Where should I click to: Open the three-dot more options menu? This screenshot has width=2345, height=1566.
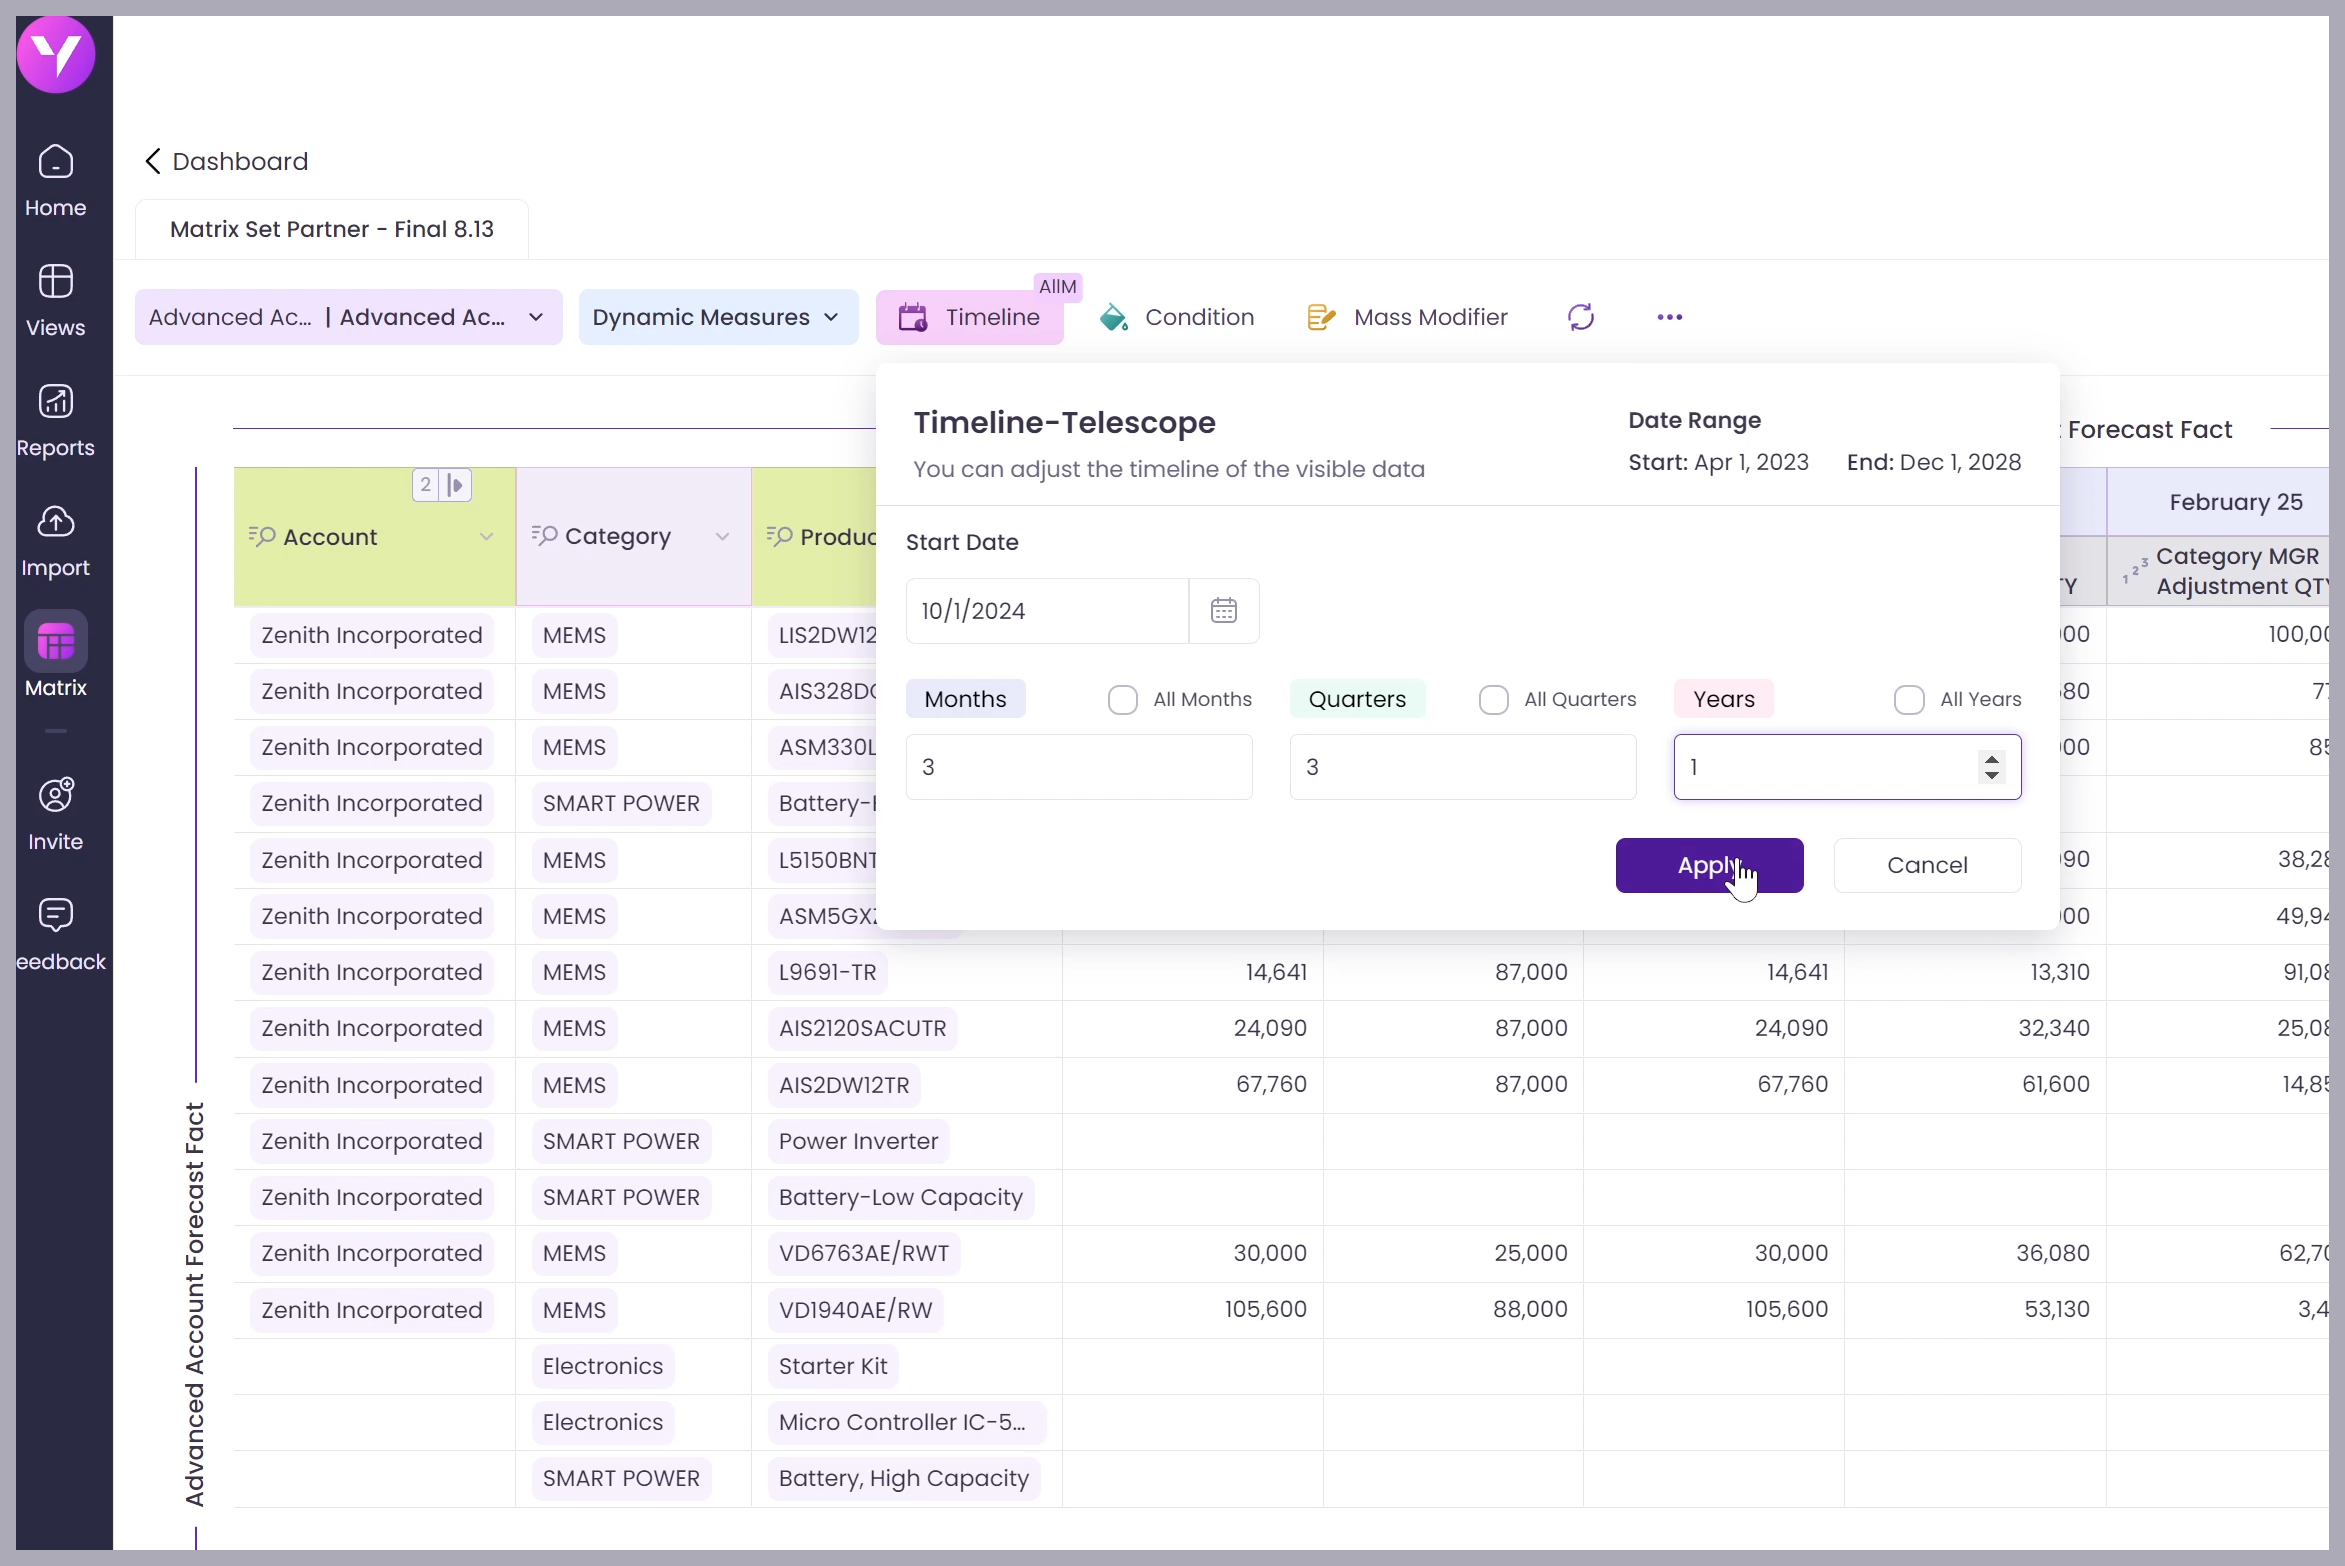[1669, 317]
